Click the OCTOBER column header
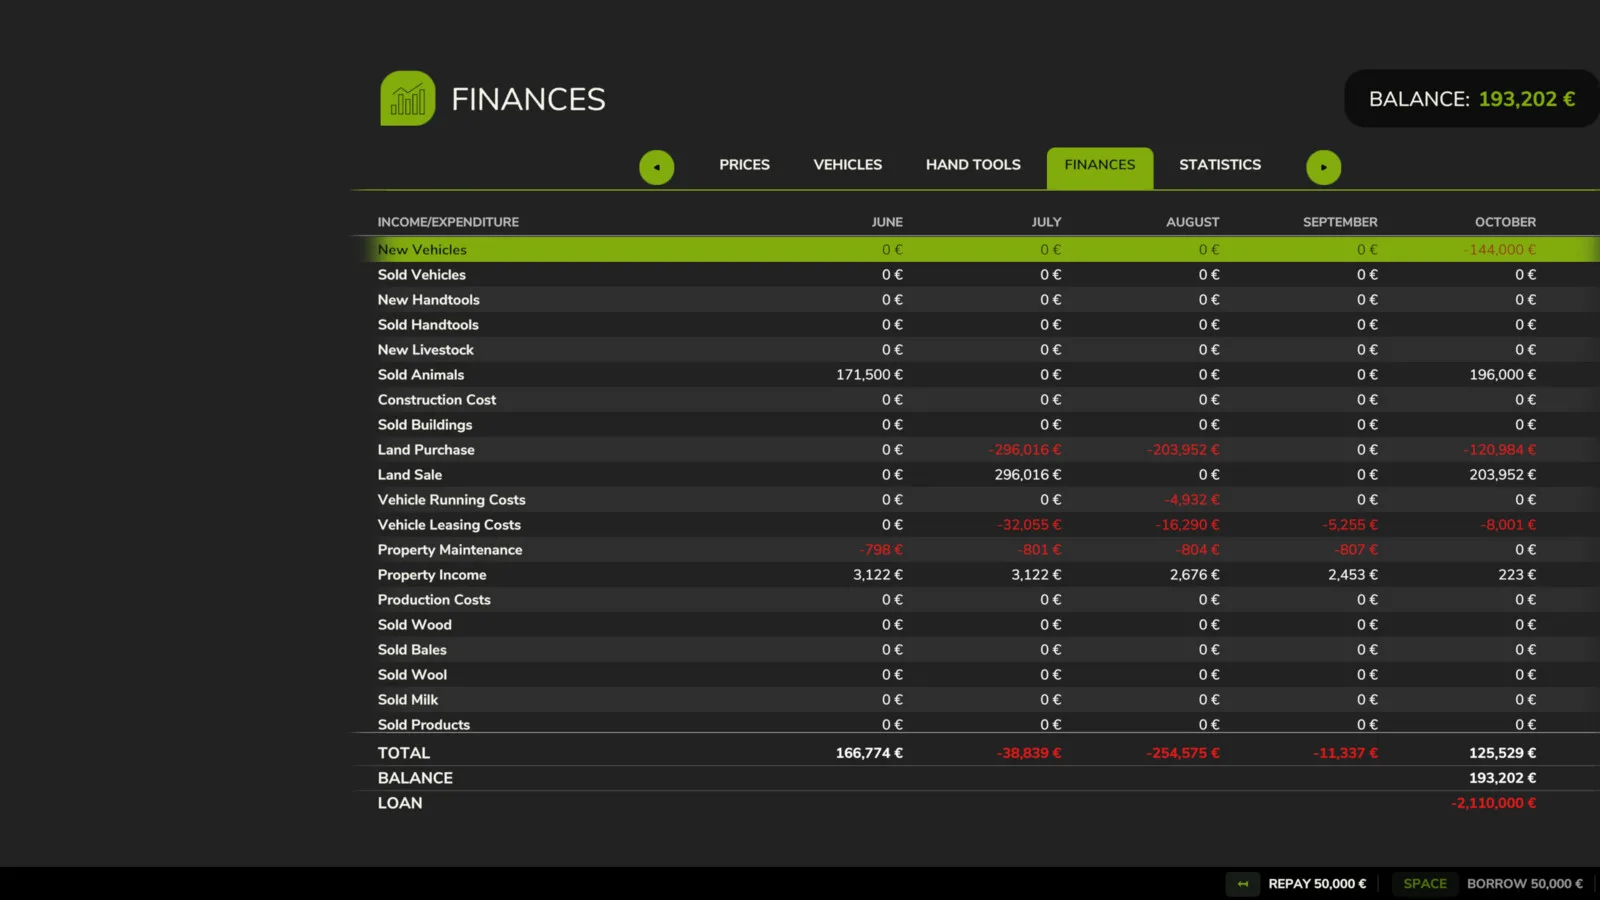1600x900 pixels. (1505, 222)
